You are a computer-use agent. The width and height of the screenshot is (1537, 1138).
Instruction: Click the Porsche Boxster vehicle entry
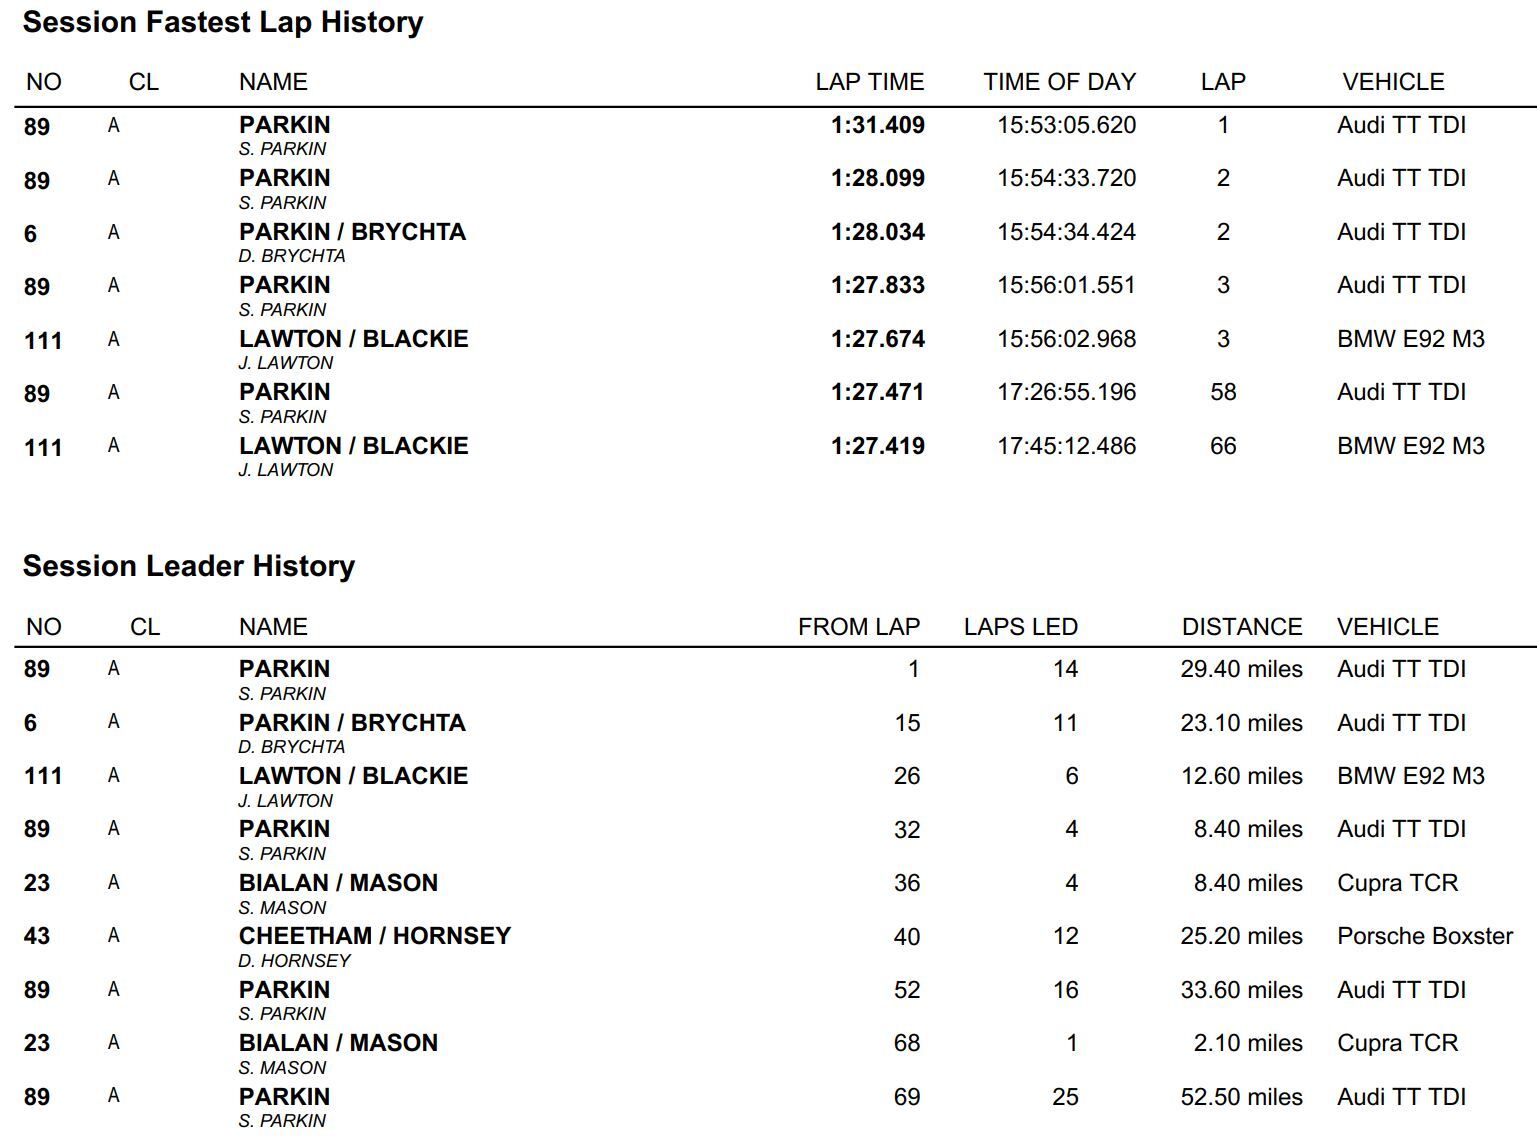pos(1425,936)
